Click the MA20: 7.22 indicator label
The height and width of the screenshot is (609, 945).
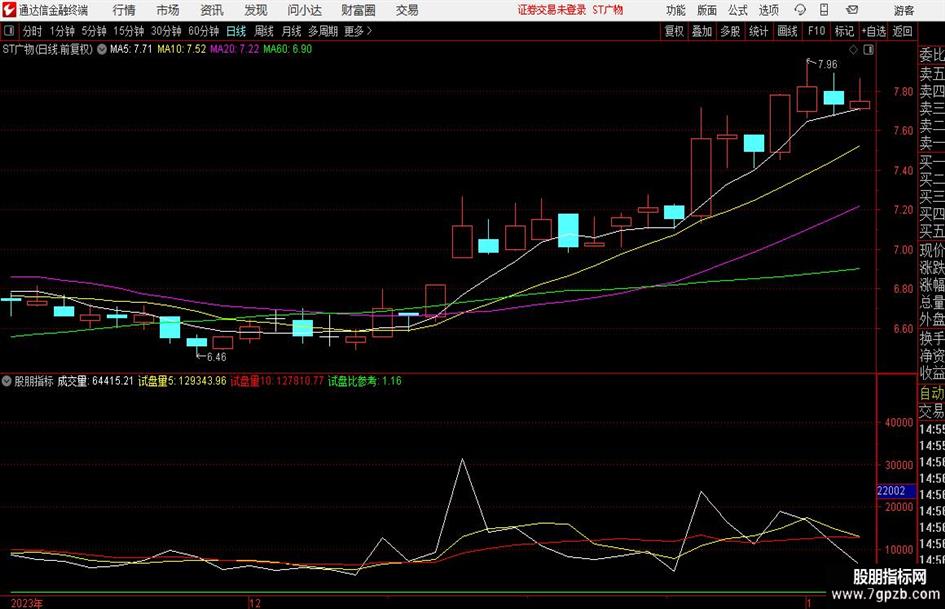tap(234, 49)
